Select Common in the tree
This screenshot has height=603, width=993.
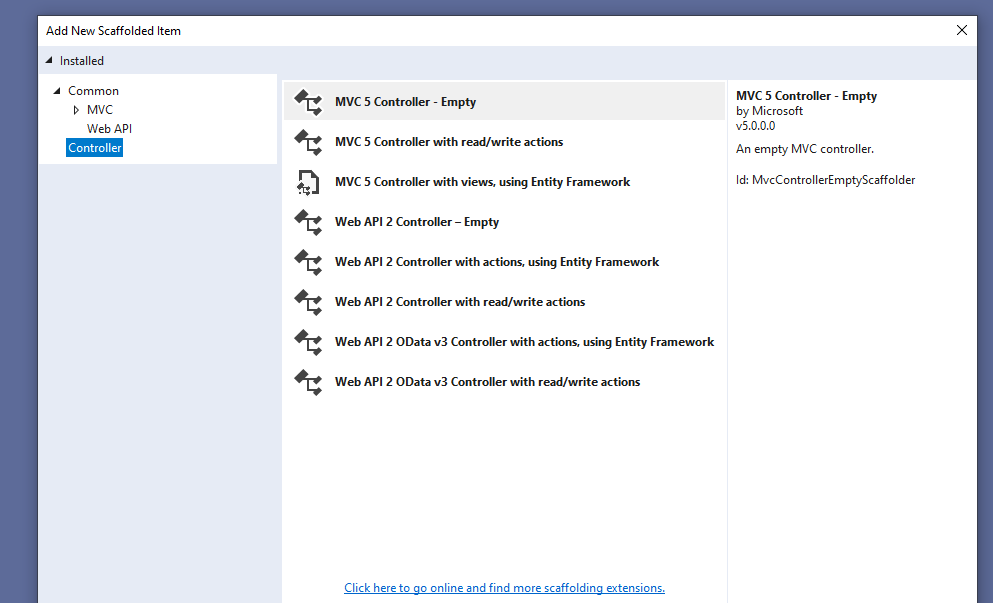[94, 91]
